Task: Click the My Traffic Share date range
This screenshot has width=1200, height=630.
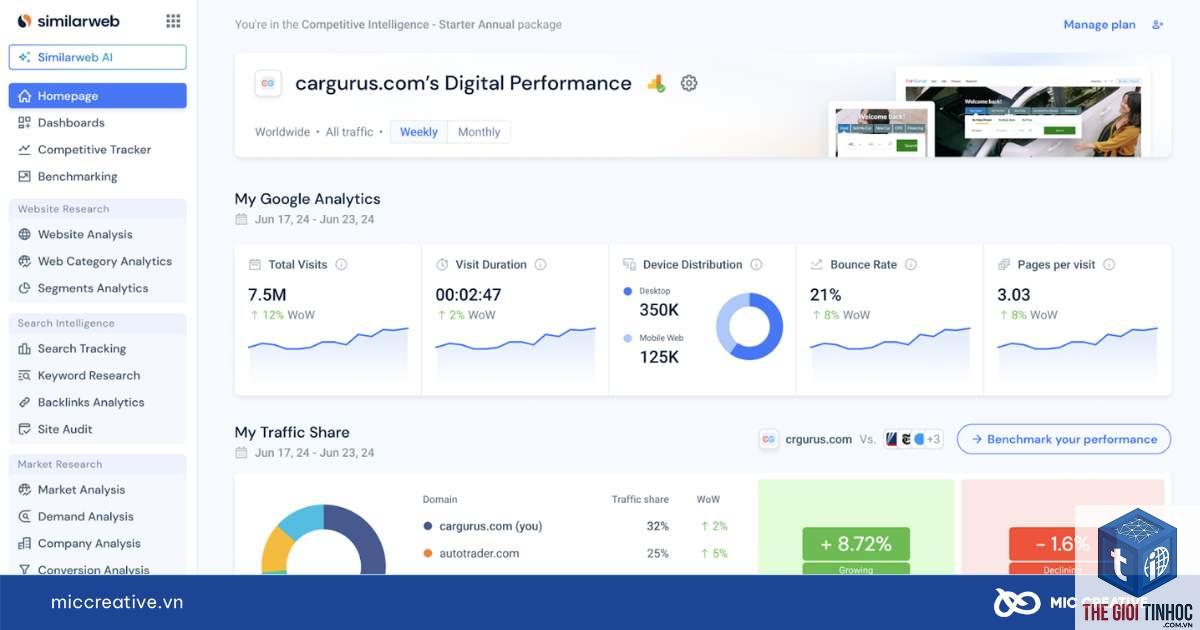Action: click(x=304, y=453)
